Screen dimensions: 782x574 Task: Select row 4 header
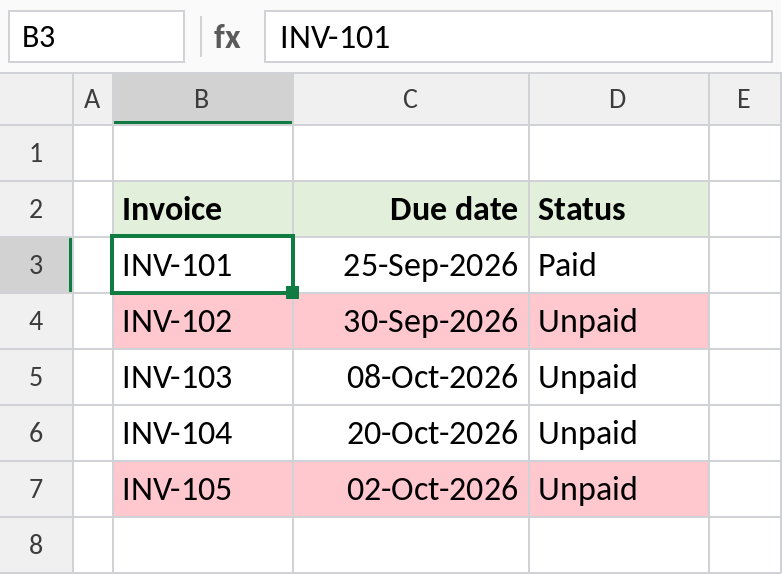point(36,321)
